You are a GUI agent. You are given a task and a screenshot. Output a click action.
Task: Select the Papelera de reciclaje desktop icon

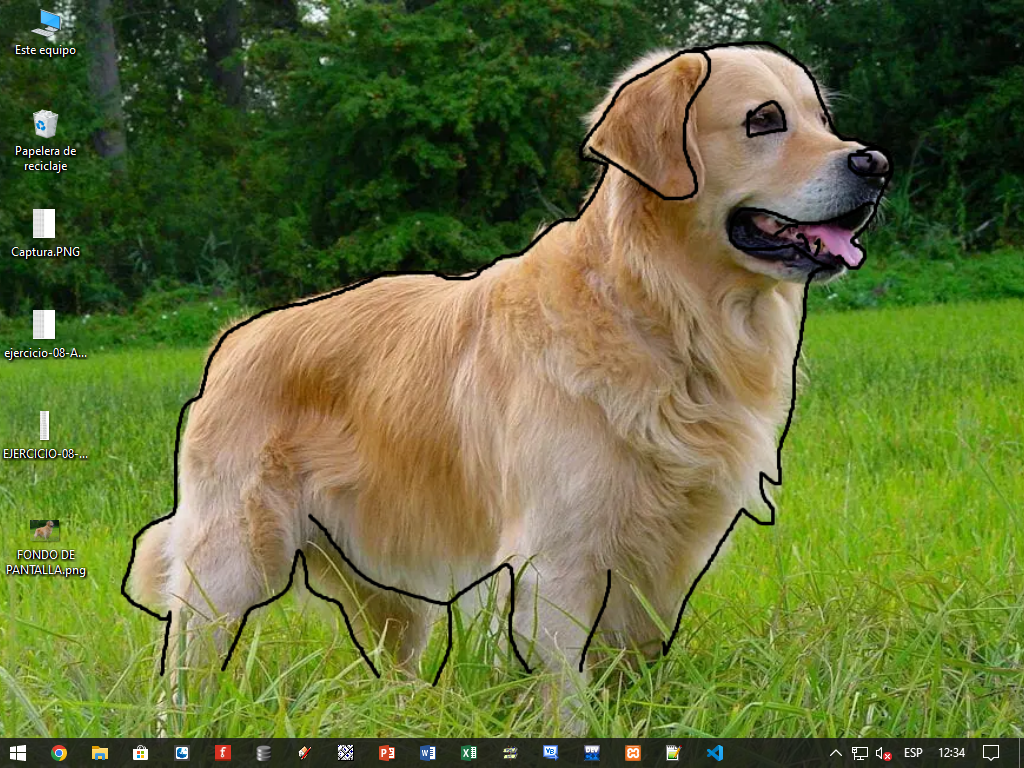45,125
